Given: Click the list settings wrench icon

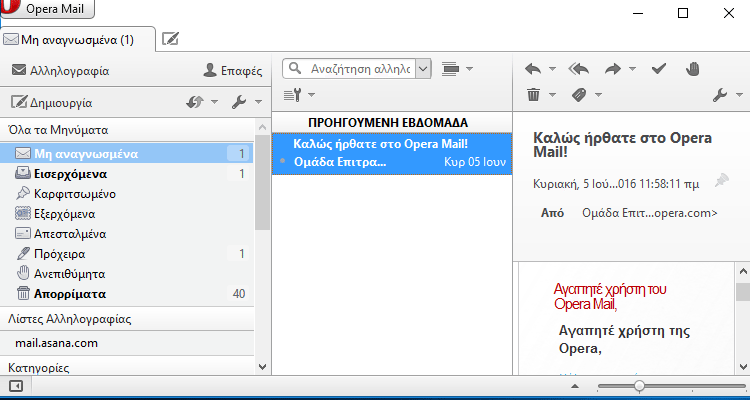Looking at the screenshot, I should click(293, 95).
